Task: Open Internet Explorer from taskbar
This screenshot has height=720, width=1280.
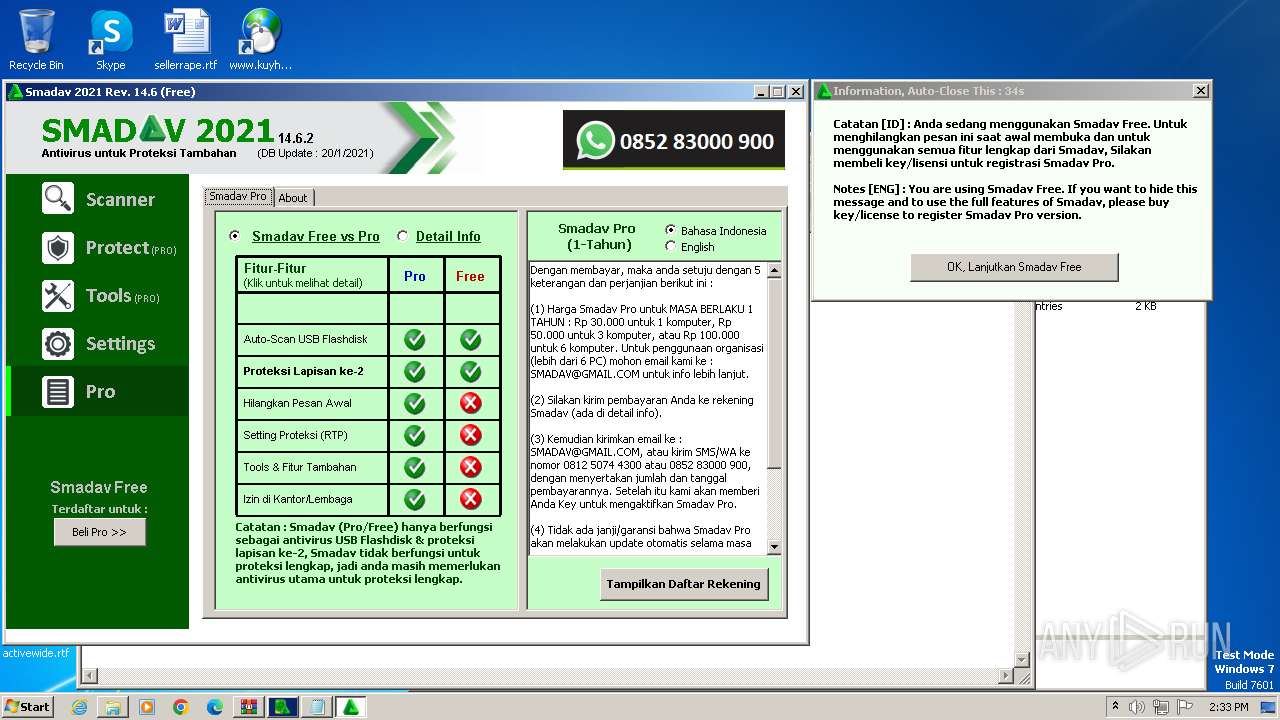Action: point(79,707)
